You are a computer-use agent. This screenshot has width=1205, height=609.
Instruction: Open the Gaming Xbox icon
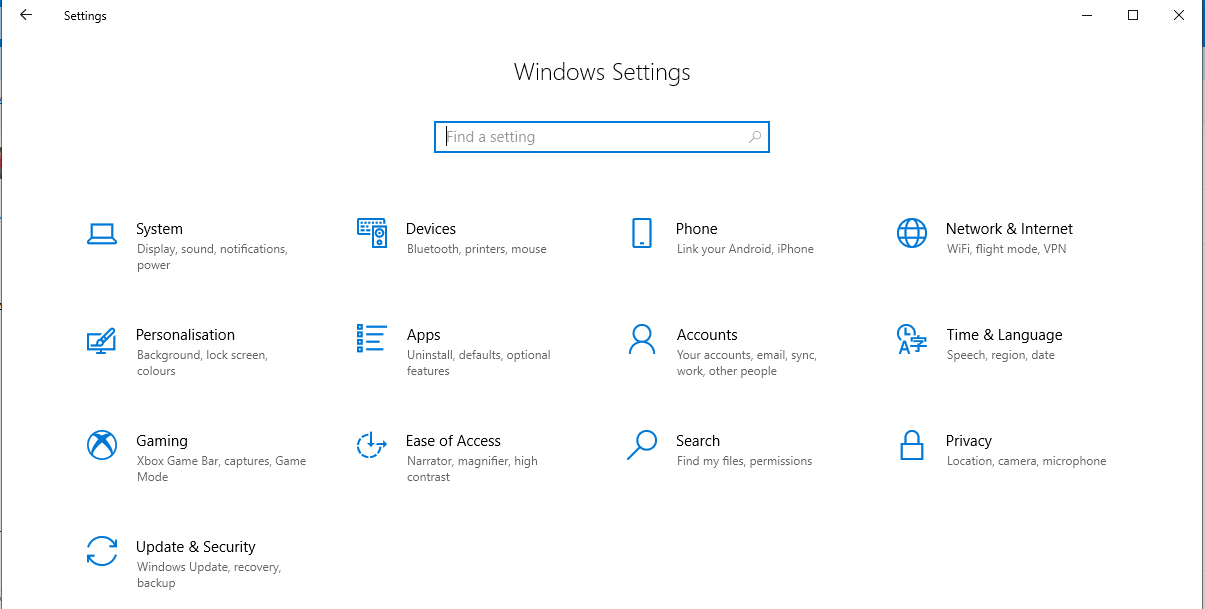click(x=102, y=445)
